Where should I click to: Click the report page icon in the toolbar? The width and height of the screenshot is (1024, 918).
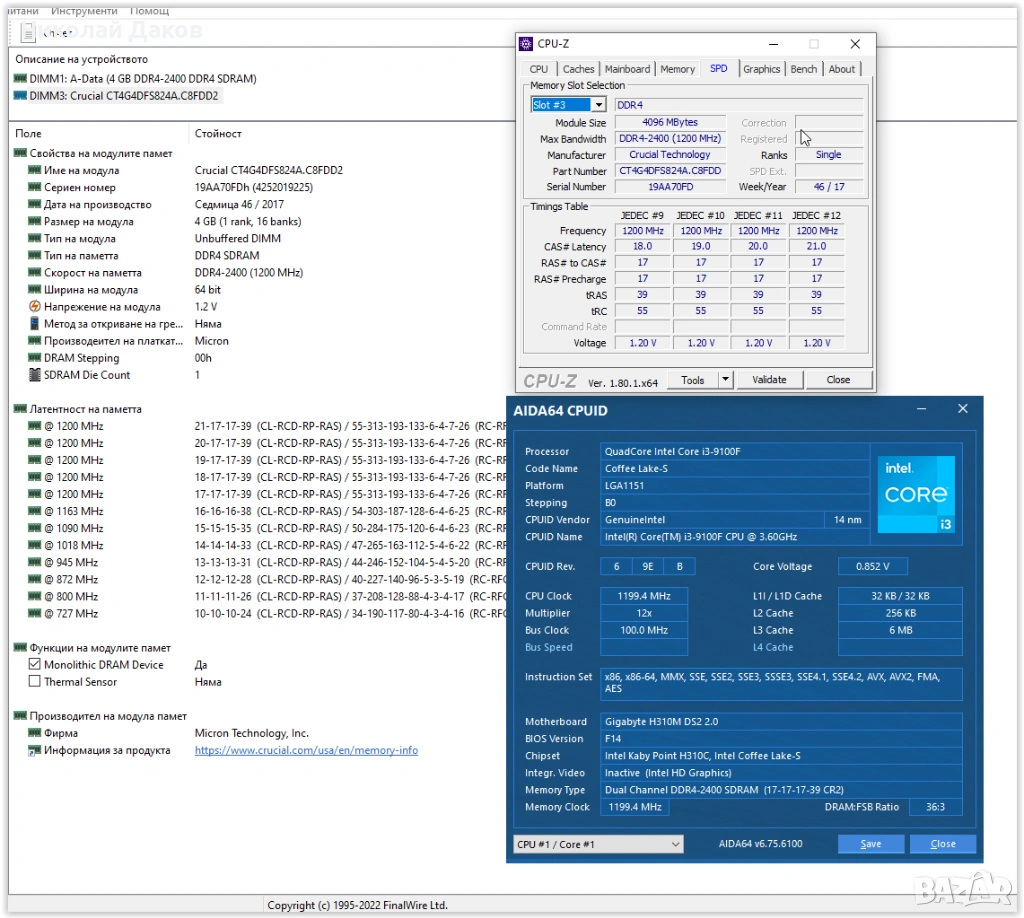point(29,33)
